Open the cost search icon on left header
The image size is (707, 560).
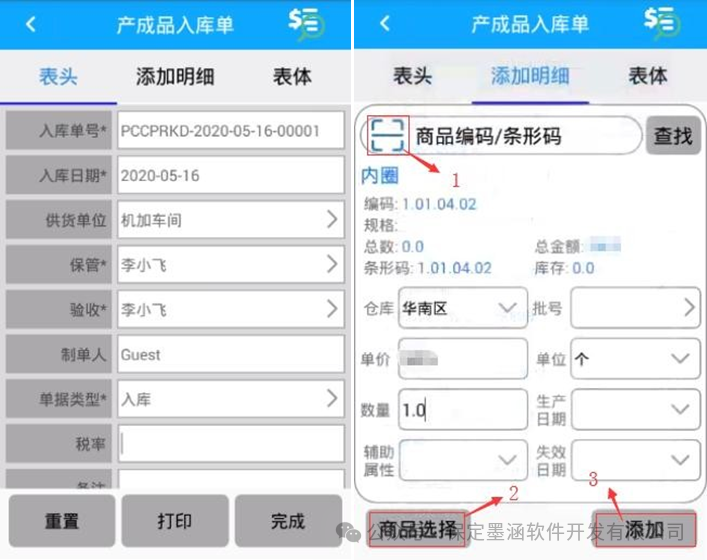[x=306, y=24]
